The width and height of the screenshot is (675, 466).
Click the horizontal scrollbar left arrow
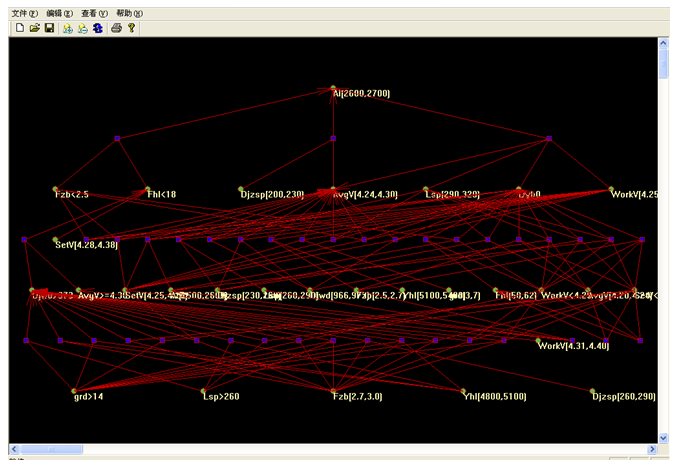tap(15, 449)
